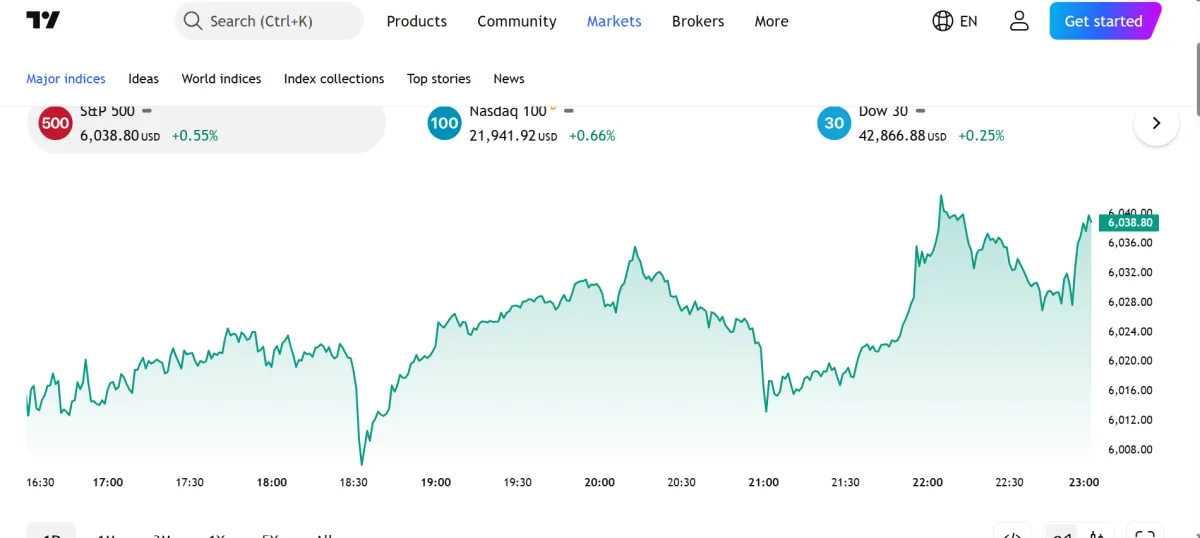Open the Community menu
The height and width of the screenshot is (538, 1200).
point(517,21)
